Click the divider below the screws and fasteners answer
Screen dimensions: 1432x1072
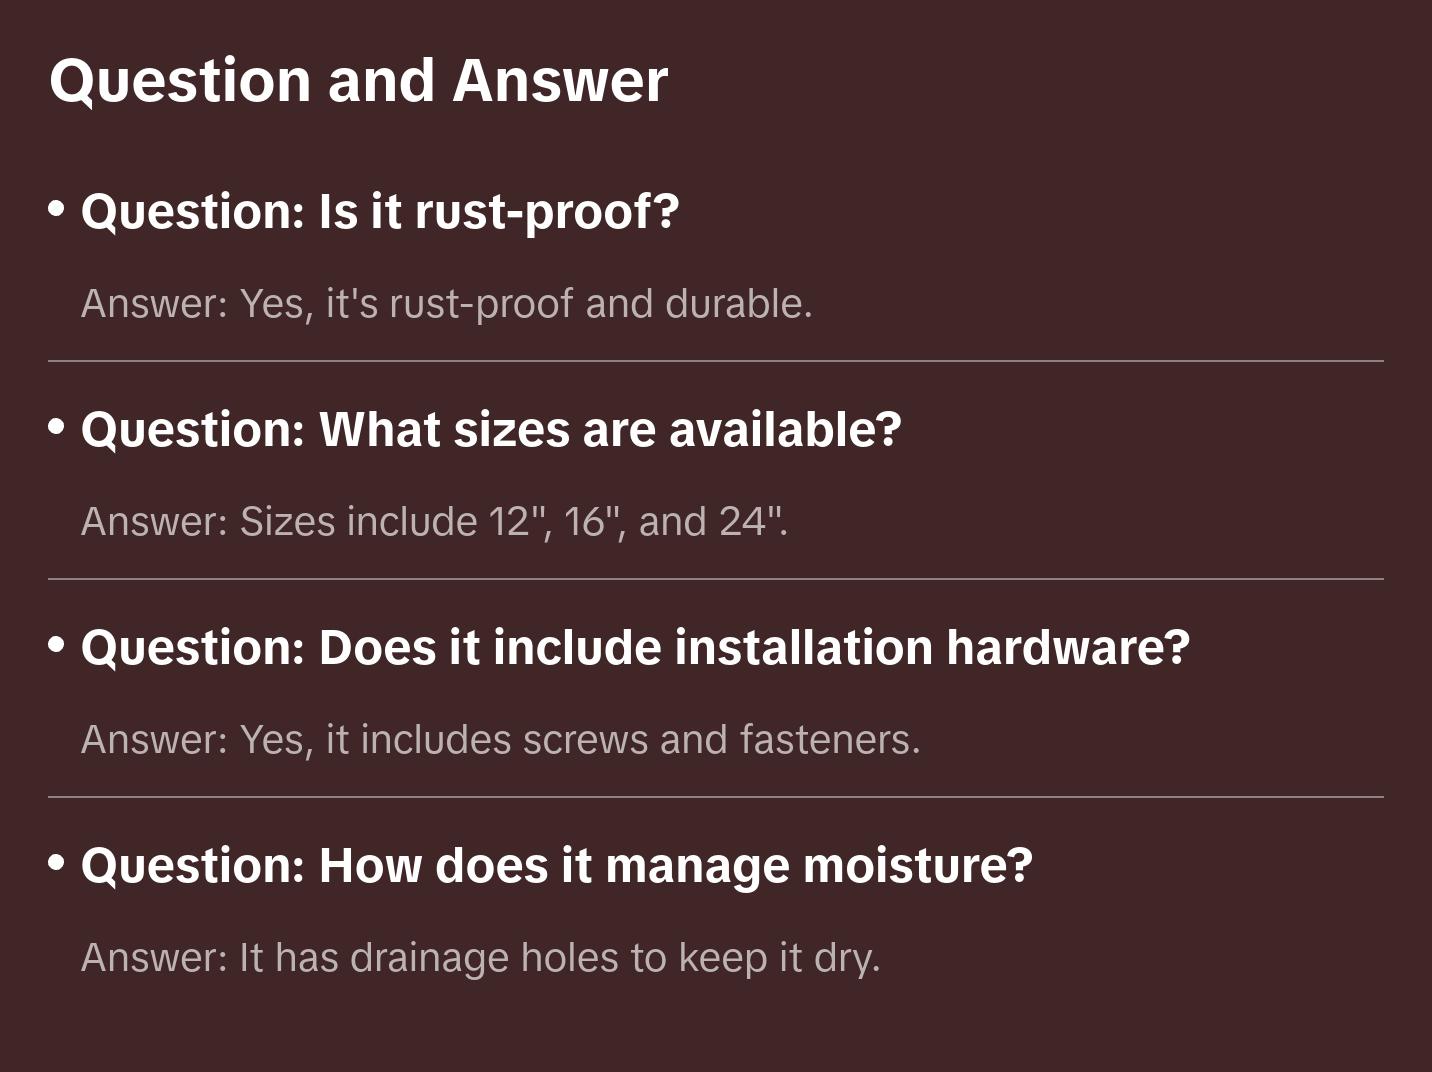coord(716,797)
